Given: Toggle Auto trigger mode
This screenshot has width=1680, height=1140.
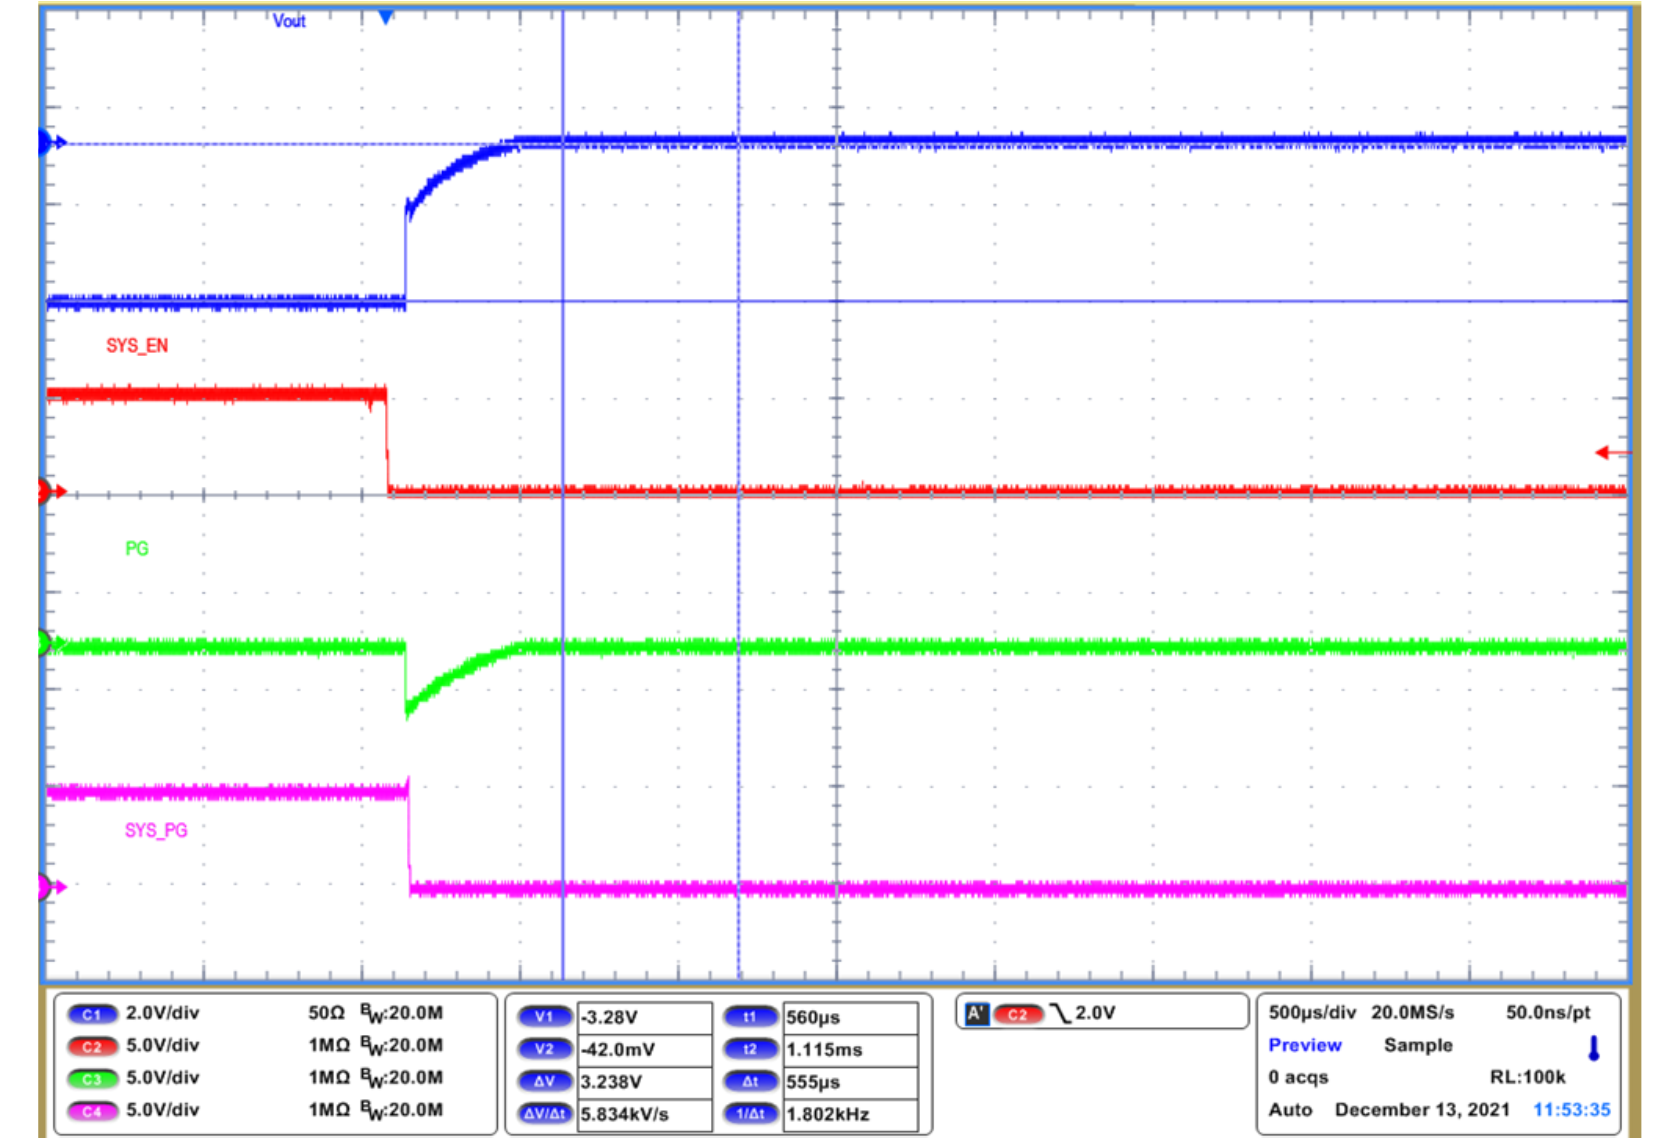Looking at the screenshot, I should click(1291, 1109).
